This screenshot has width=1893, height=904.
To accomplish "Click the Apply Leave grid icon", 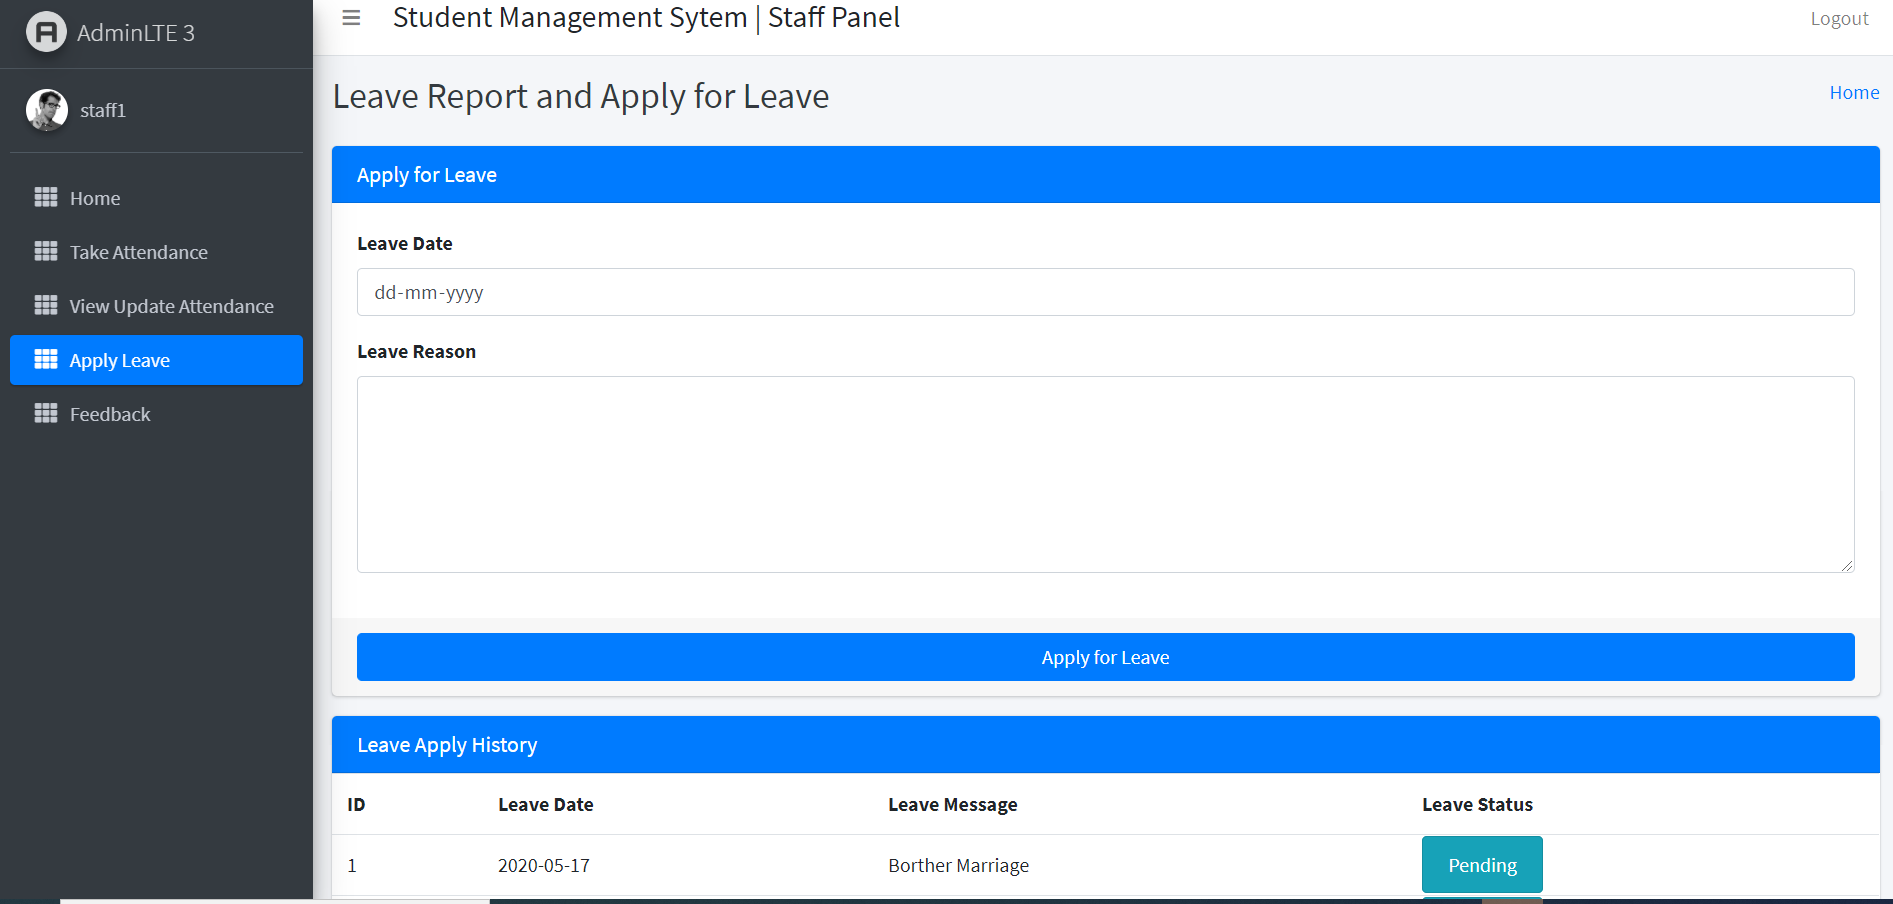I will tap(46, 360).
